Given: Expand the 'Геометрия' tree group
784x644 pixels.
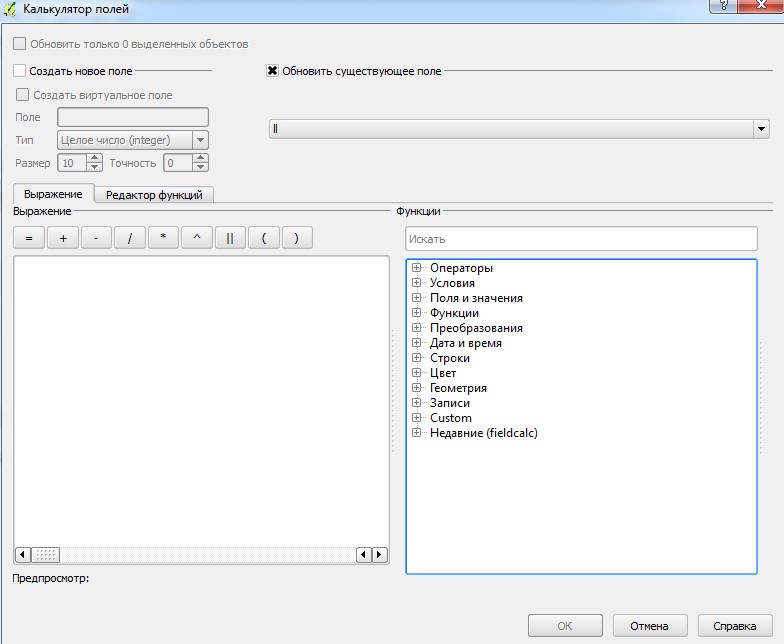Looking at the screenshot, I should click(x=416, y=388).
